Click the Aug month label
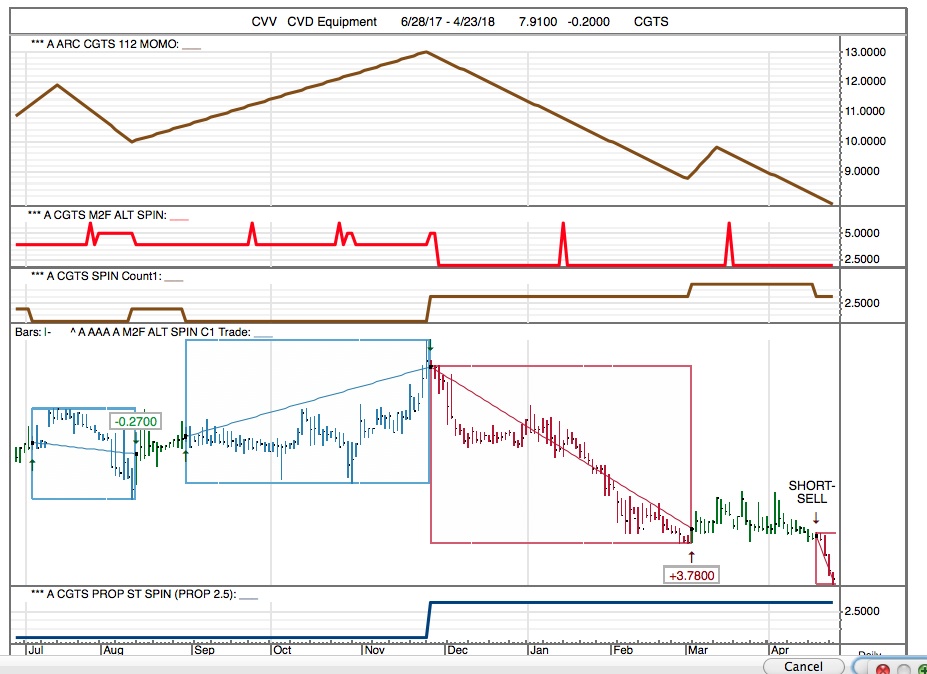Screen dimensions: 927x674 (x=113, y=650)
